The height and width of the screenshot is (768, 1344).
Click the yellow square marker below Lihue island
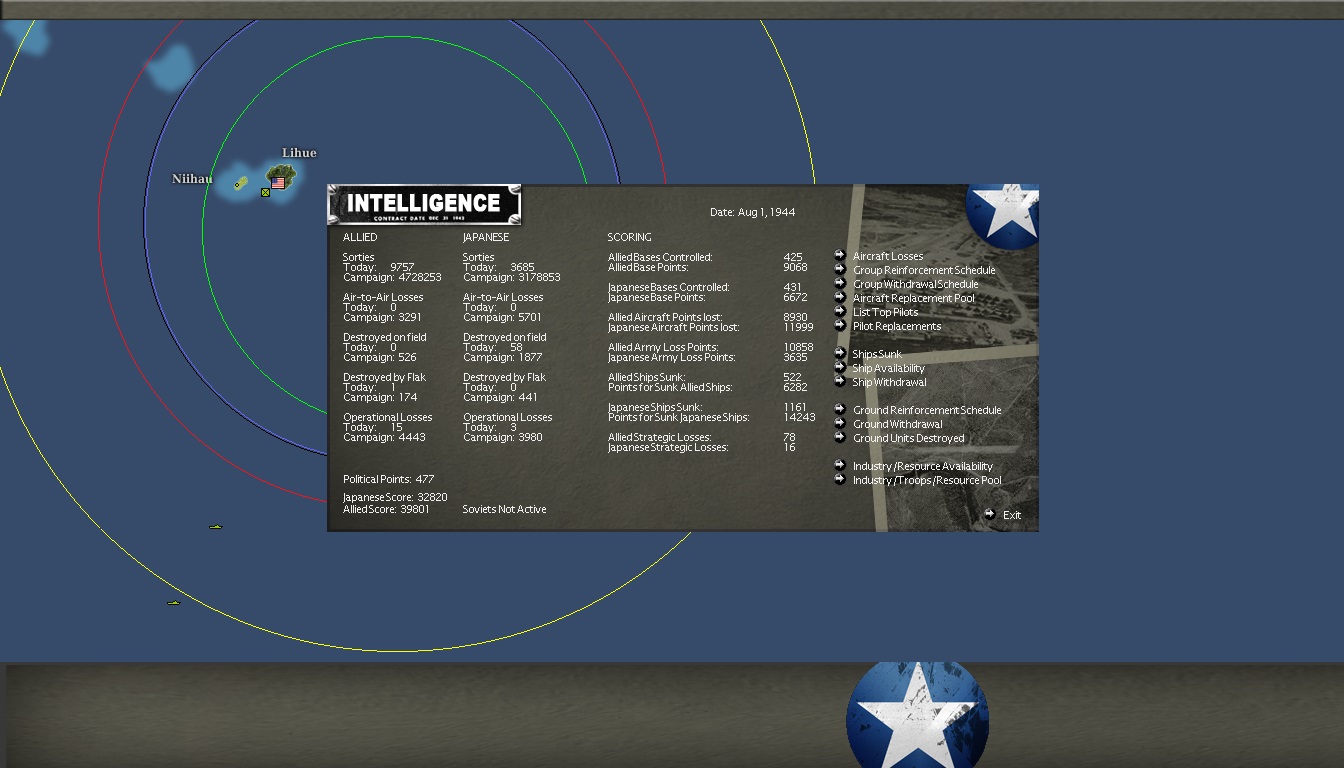click(x=265, y=192)
